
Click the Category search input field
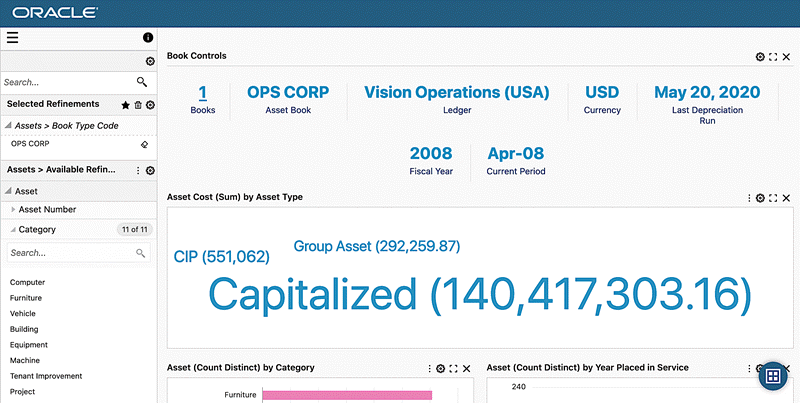pos(70,254)
